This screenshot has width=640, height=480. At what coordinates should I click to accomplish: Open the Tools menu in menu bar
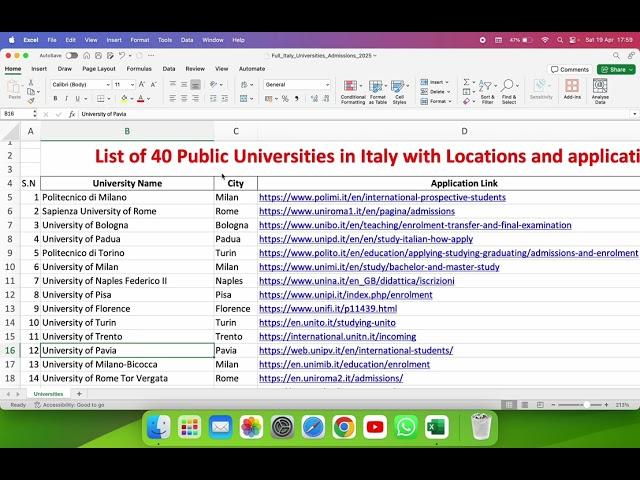tap(165, 40)
